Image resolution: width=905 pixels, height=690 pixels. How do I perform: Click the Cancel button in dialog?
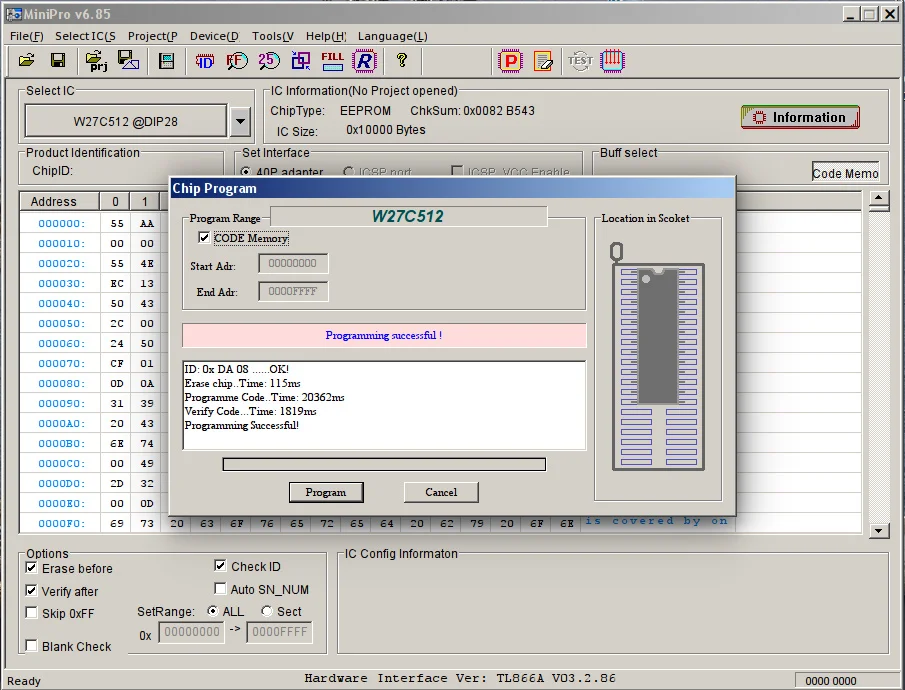tap(441, 492)
